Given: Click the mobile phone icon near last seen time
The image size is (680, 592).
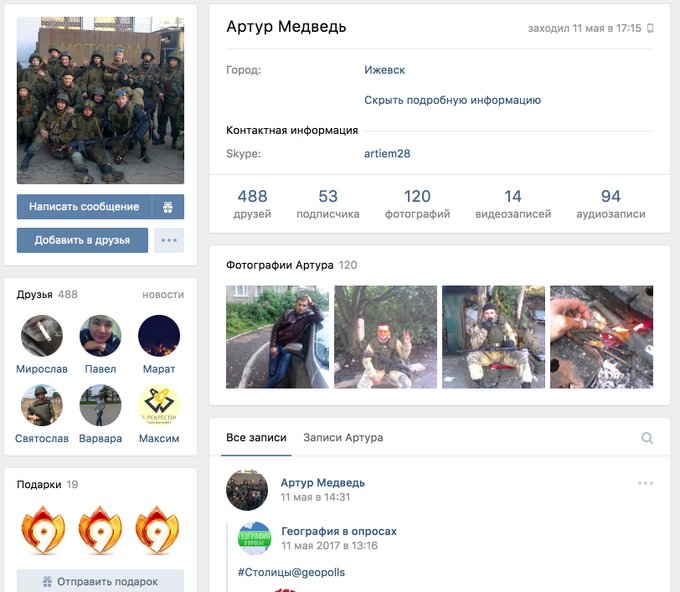Looking at the screenshot, I should point(650,28).
